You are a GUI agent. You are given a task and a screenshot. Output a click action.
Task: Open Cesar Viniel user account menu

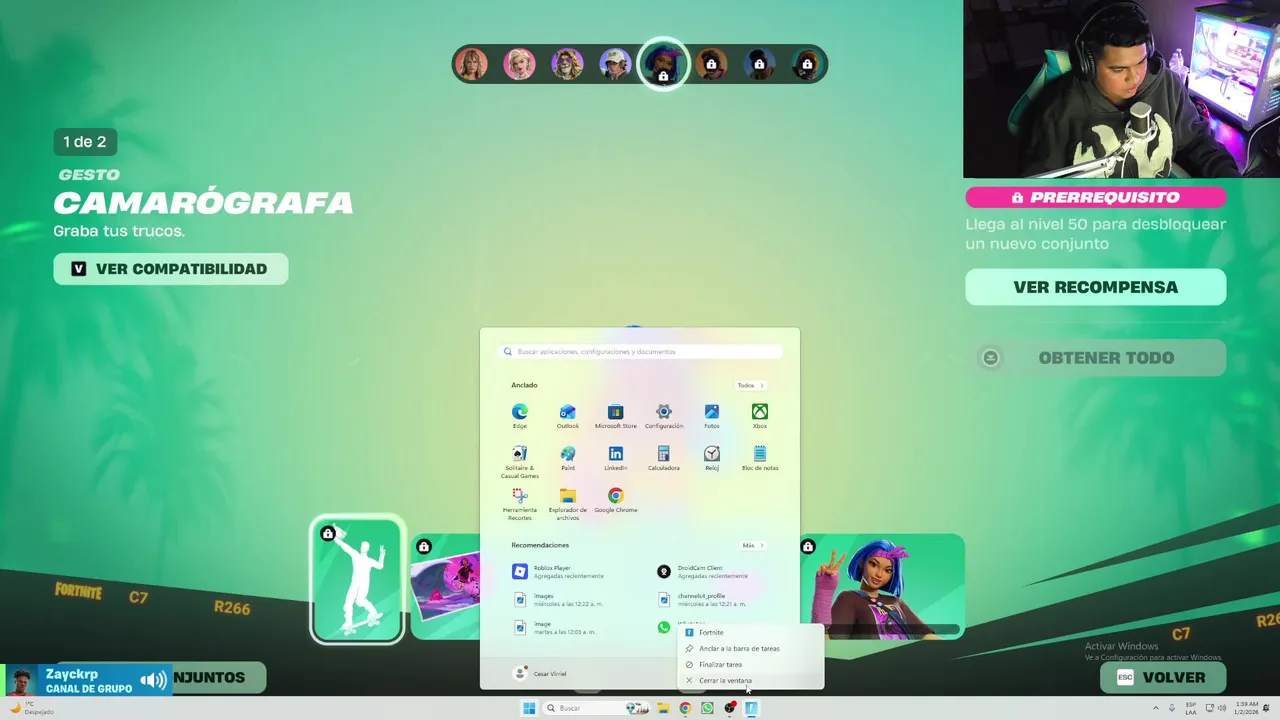click(541, 674)
